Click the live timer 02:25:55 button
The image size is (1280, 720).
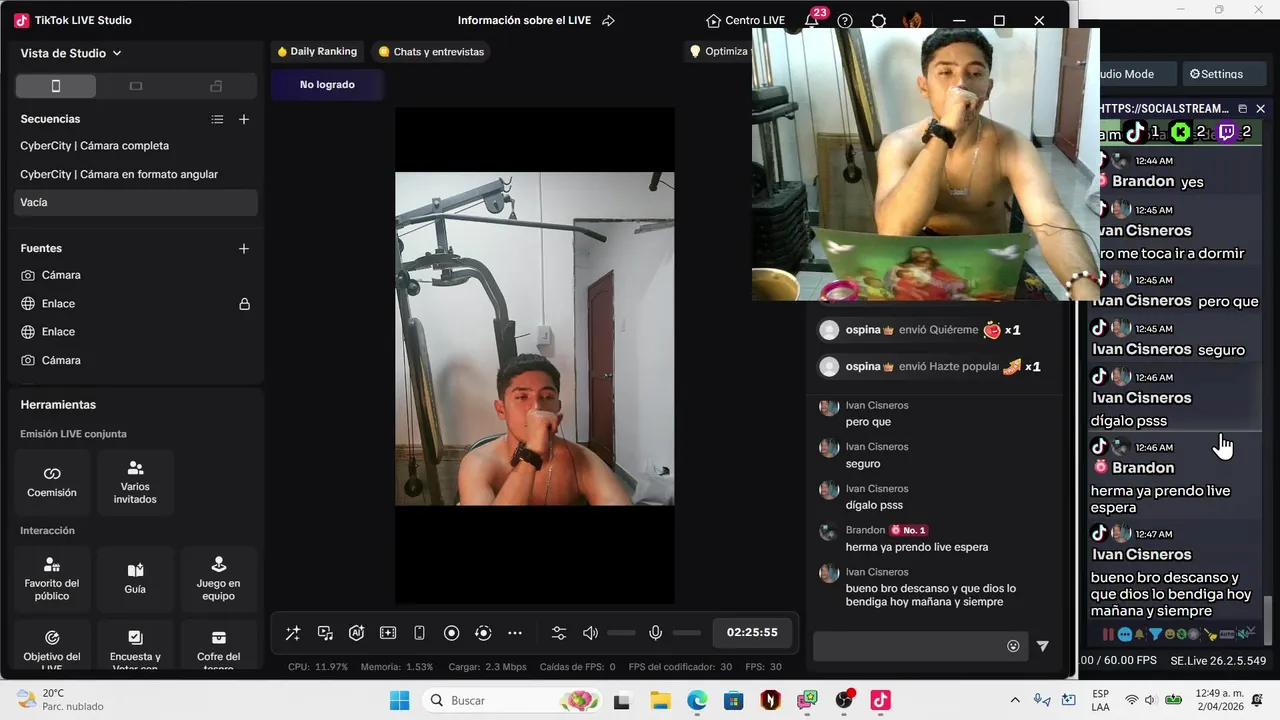(x=752, y=633)
